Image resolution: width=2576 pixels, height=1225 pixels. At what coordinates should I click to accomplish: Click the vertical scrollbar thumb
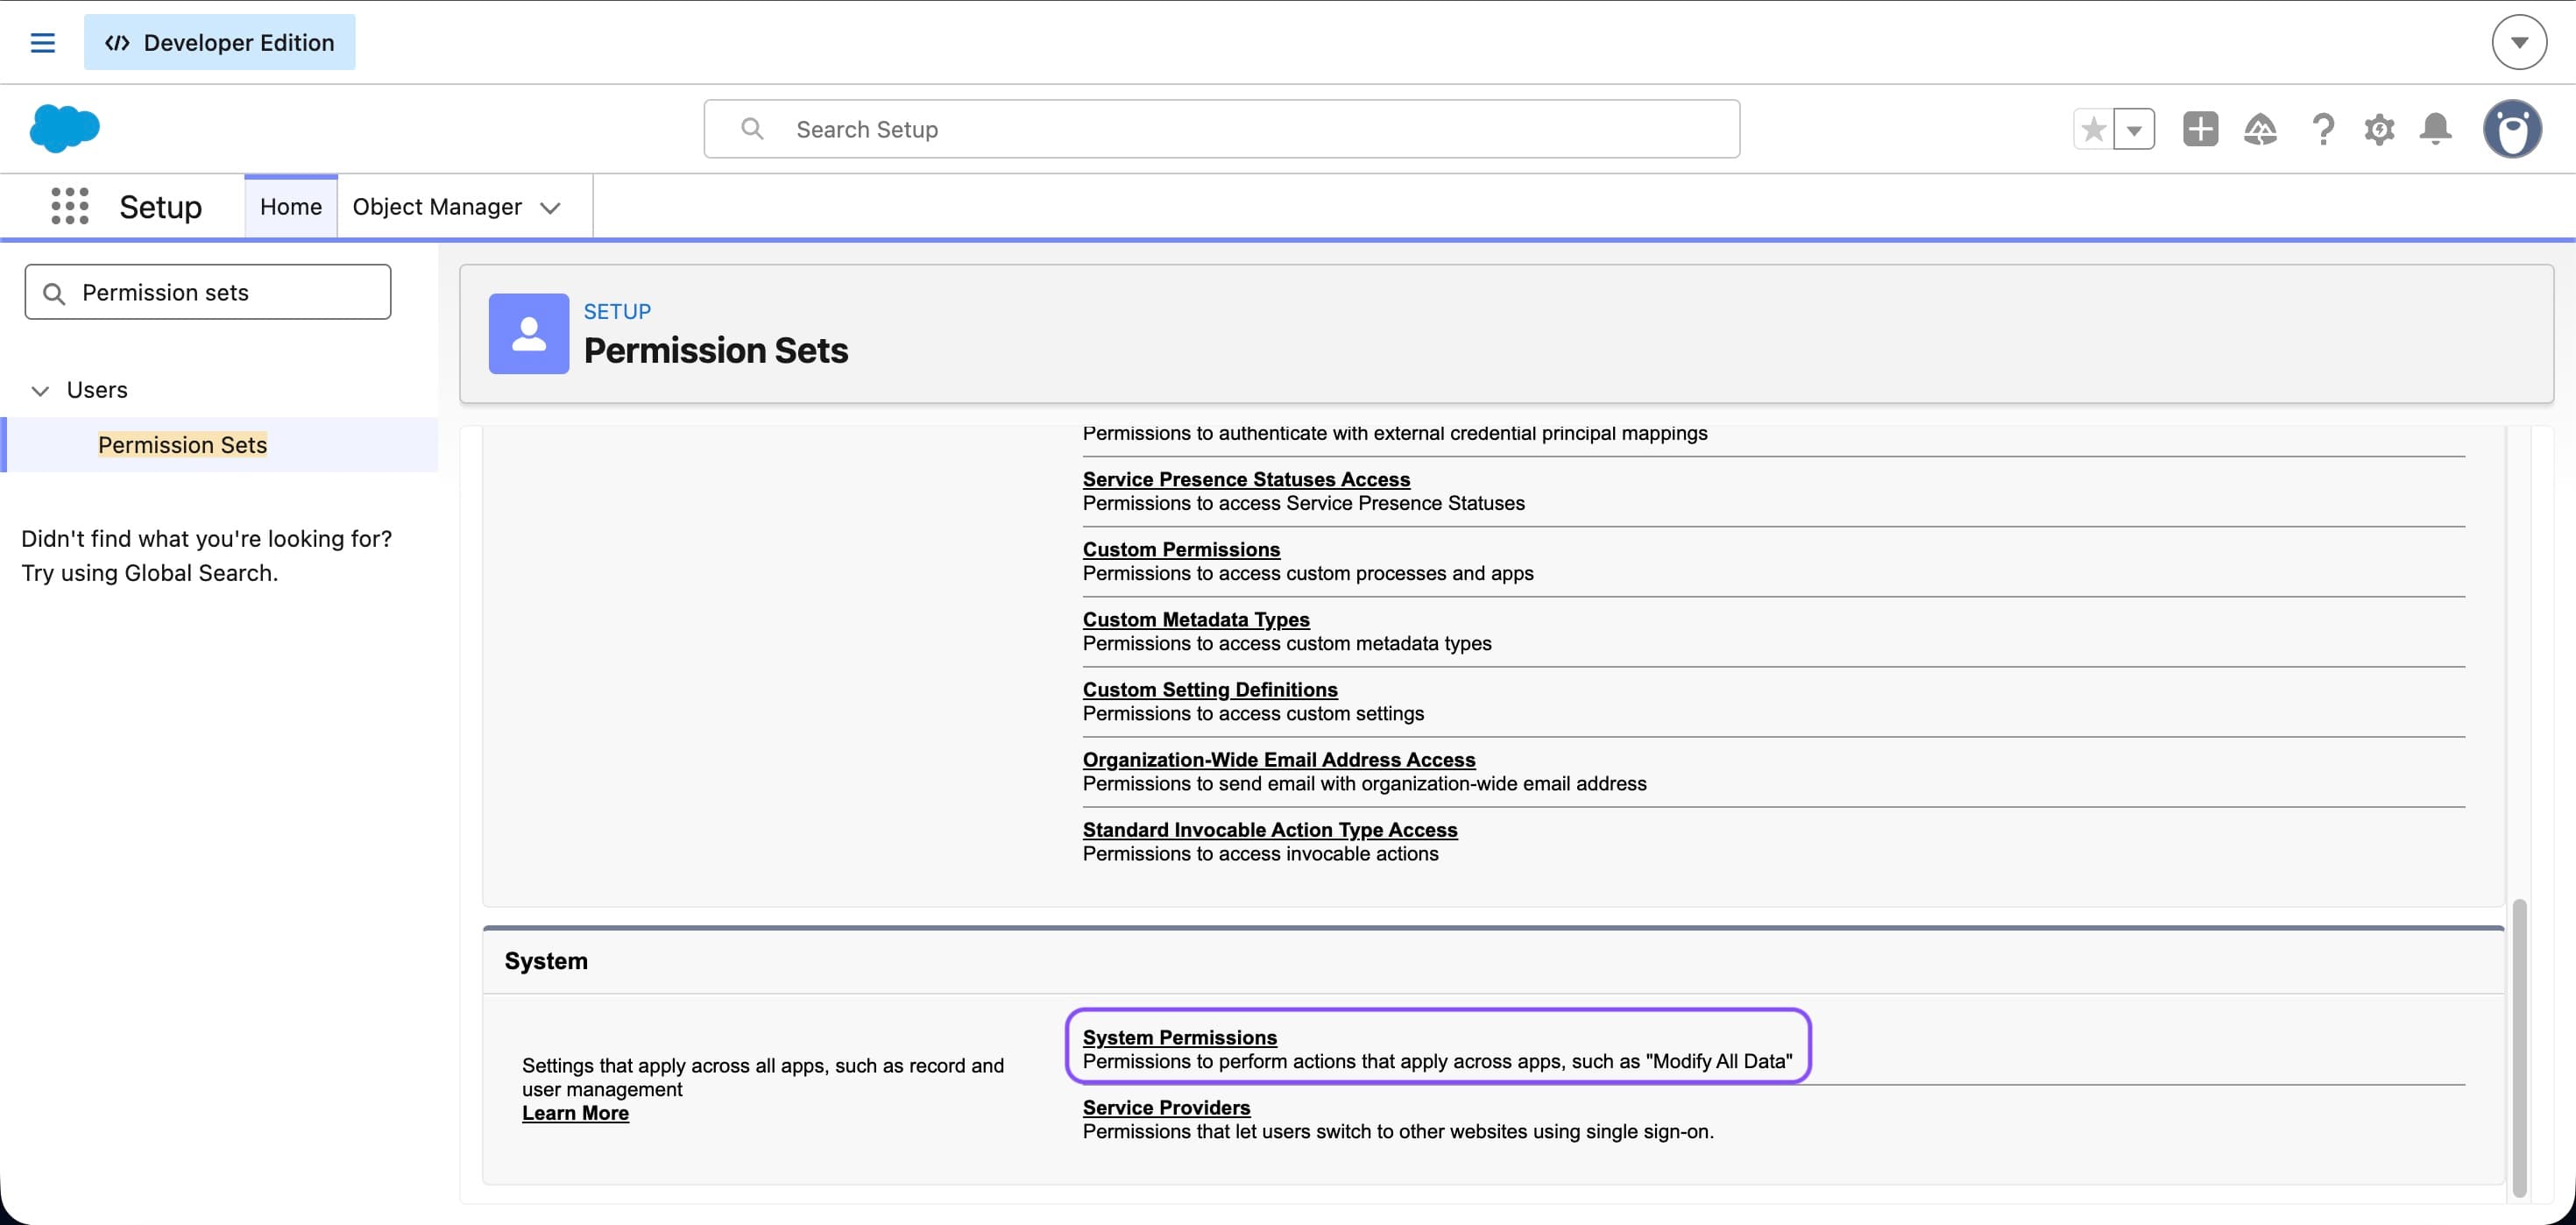tap(2519, 1047)
